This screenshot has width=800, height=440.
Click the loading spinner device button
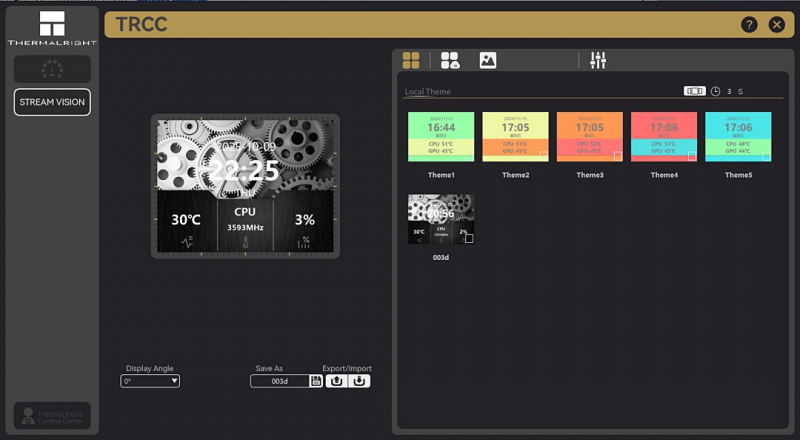[x=51, y=69]
